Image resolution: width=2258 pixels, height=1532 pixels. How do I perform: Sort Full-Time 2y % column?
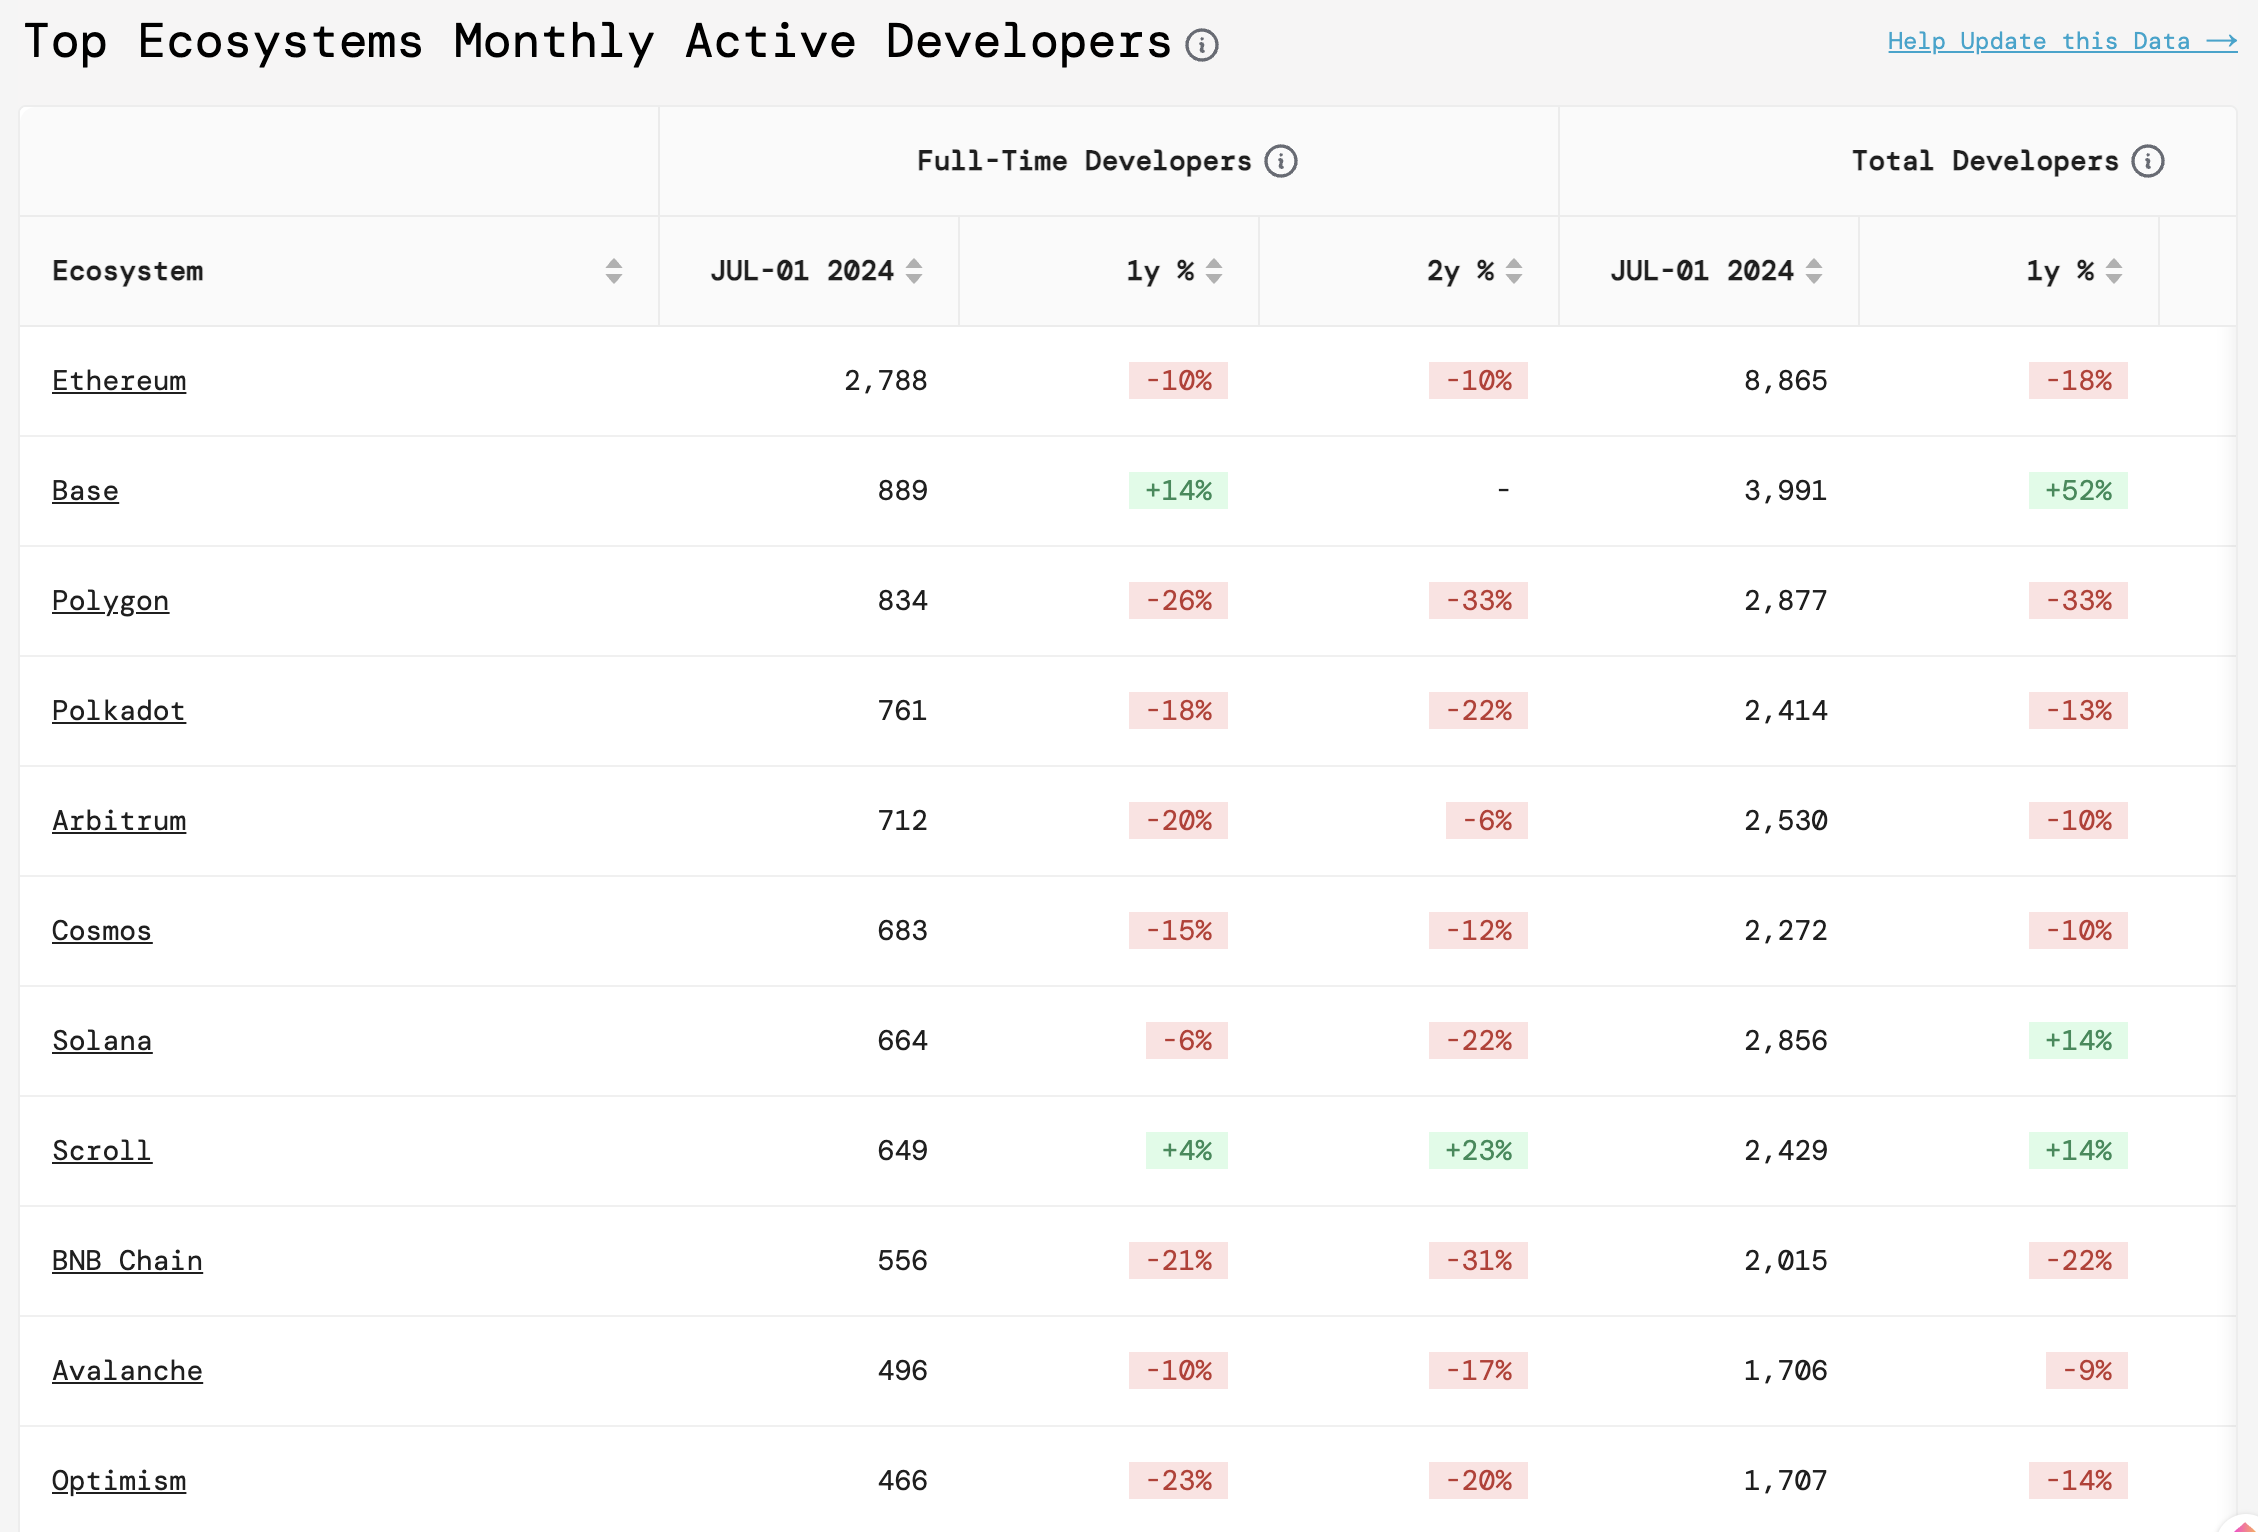tap(1514, 271)
